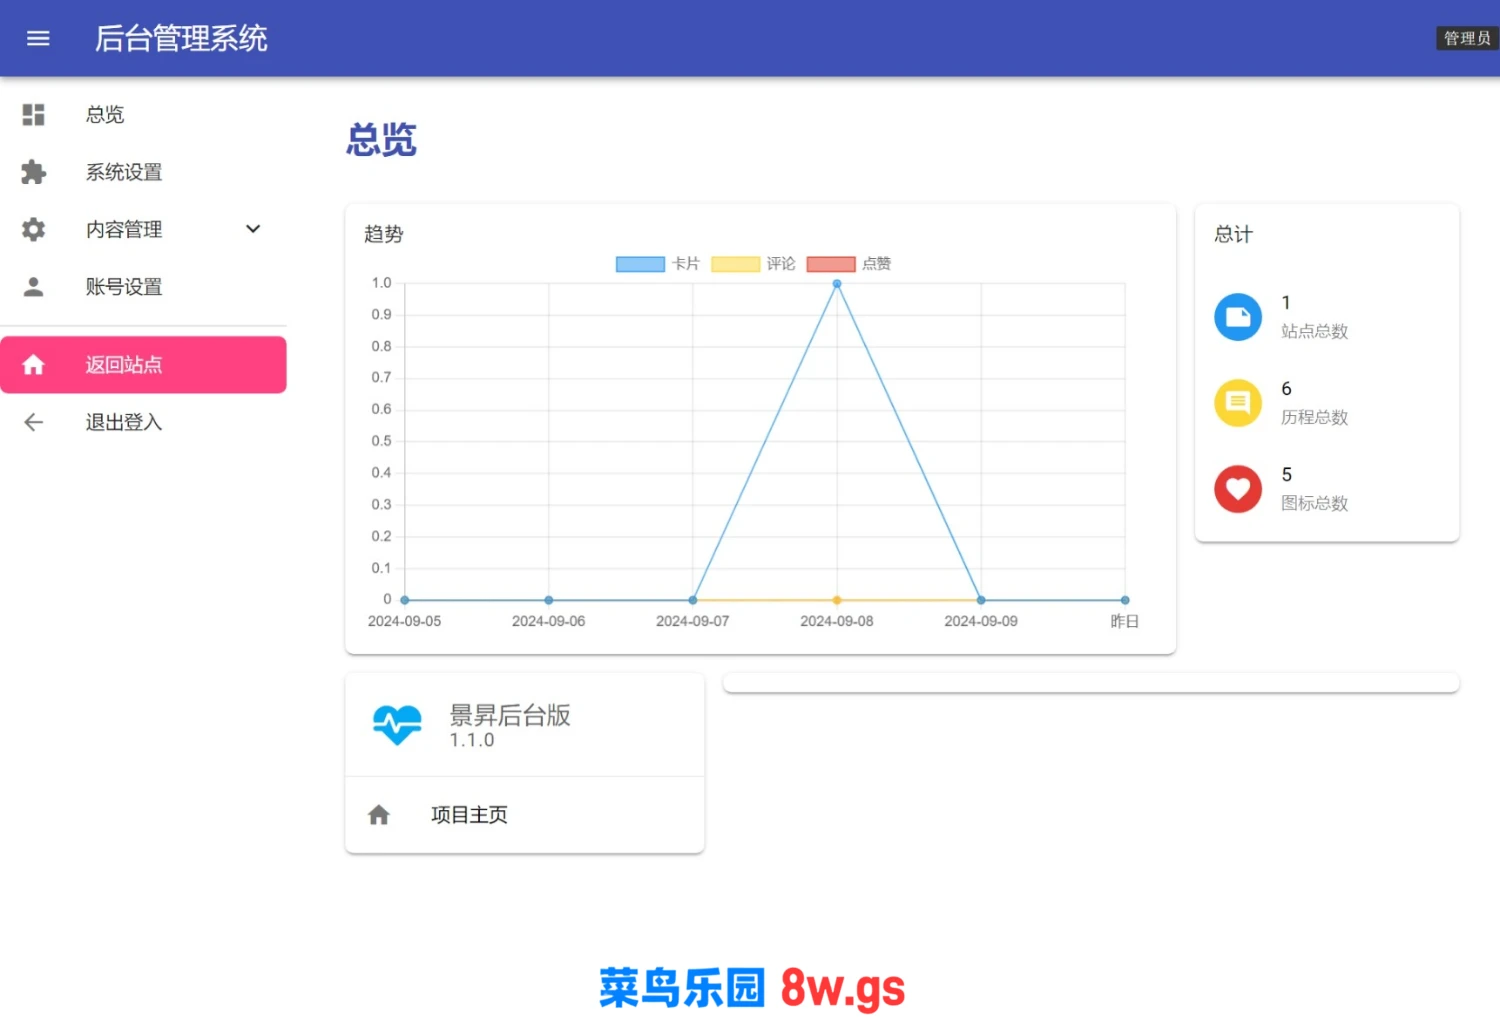Go to 账号设置 menu item
This screenshot has width=1500, height=1020.
143,287
